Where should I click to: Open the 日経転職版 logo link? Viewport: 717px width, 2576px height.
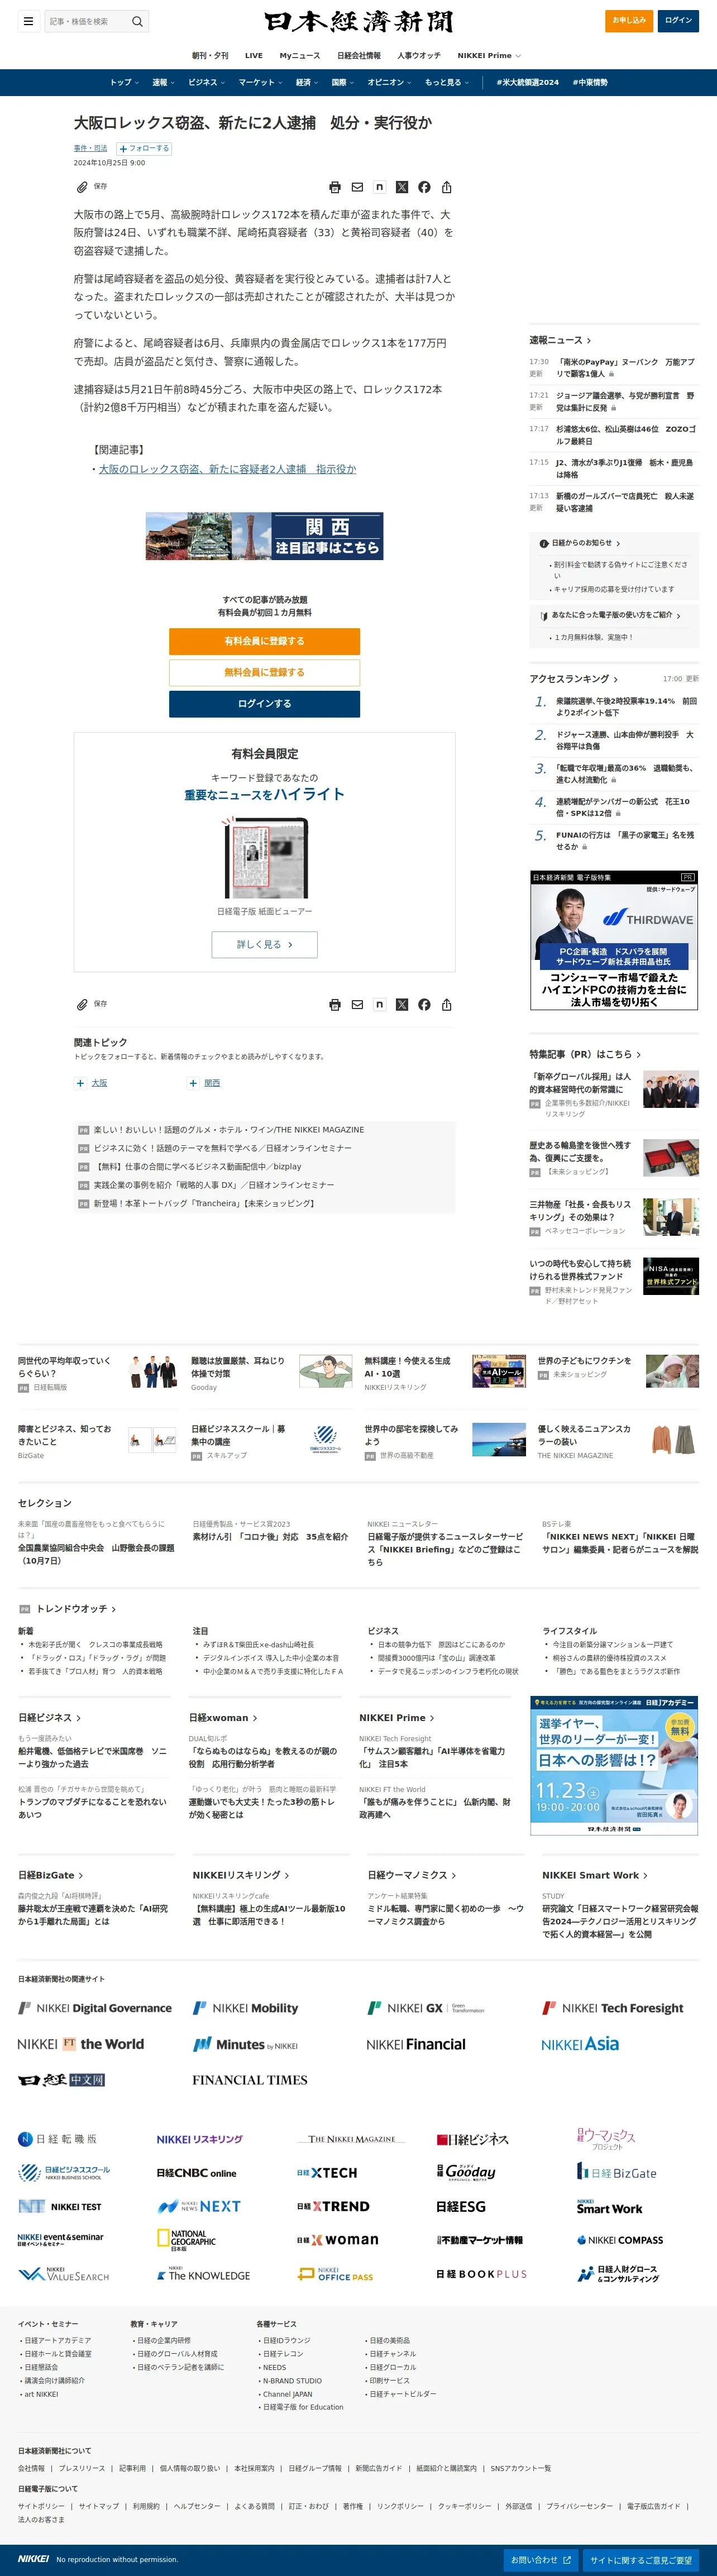click(57, 2139)
